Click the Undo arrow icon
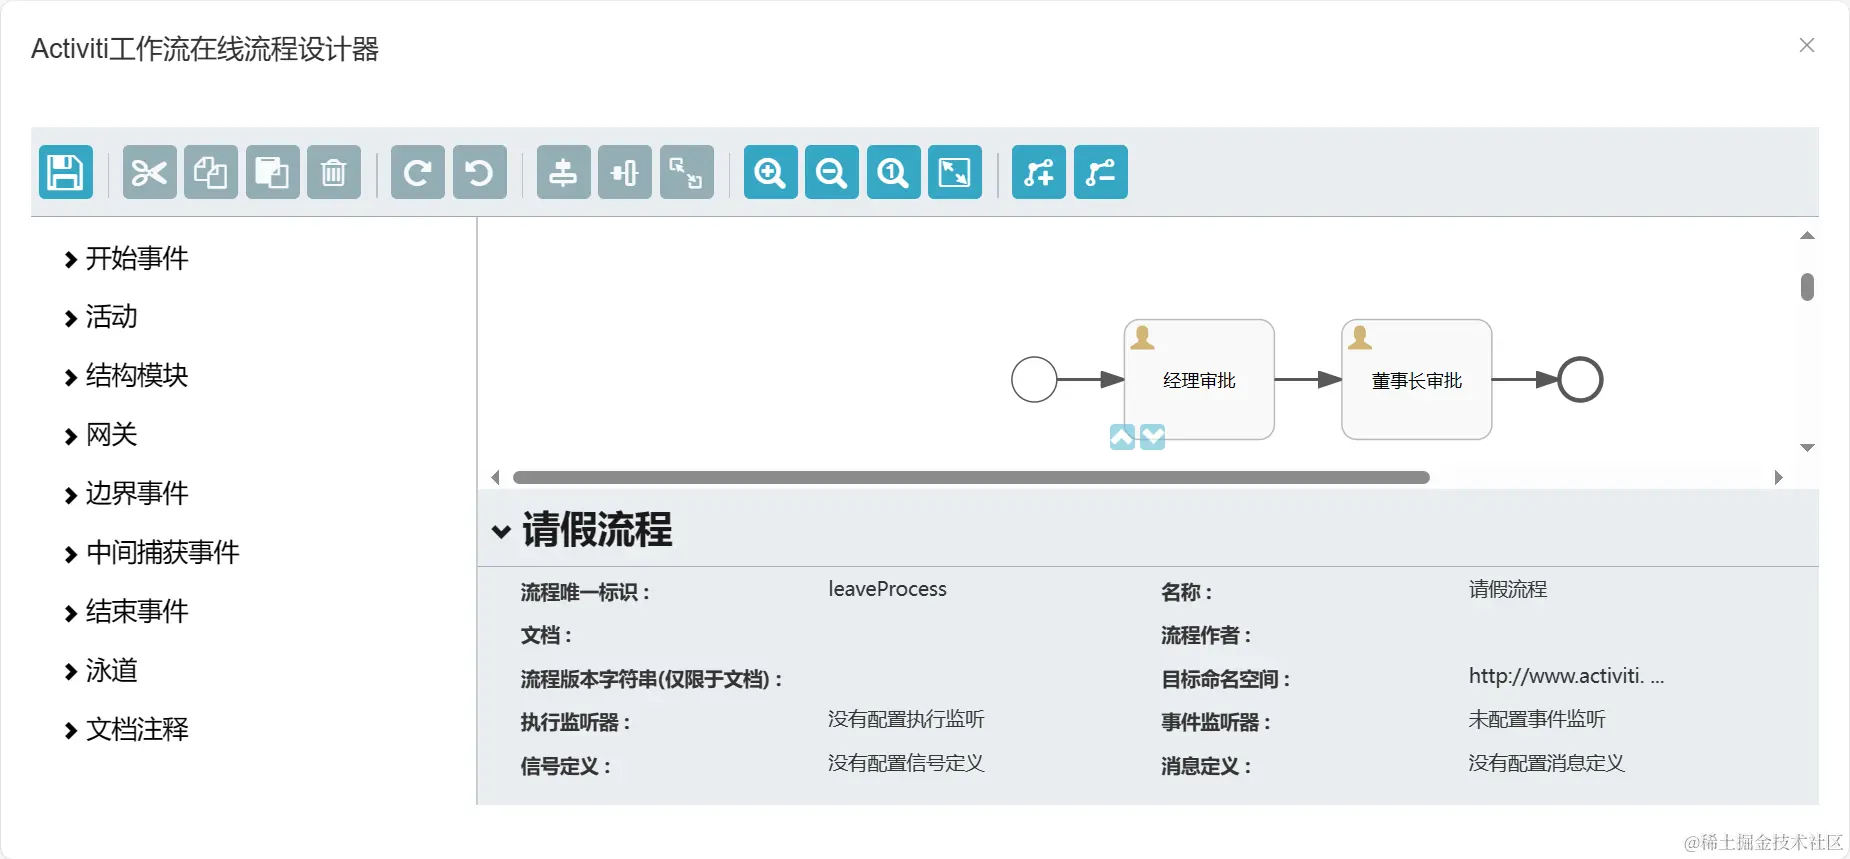This screenshot has height=859, width=1850. point(480,172)
